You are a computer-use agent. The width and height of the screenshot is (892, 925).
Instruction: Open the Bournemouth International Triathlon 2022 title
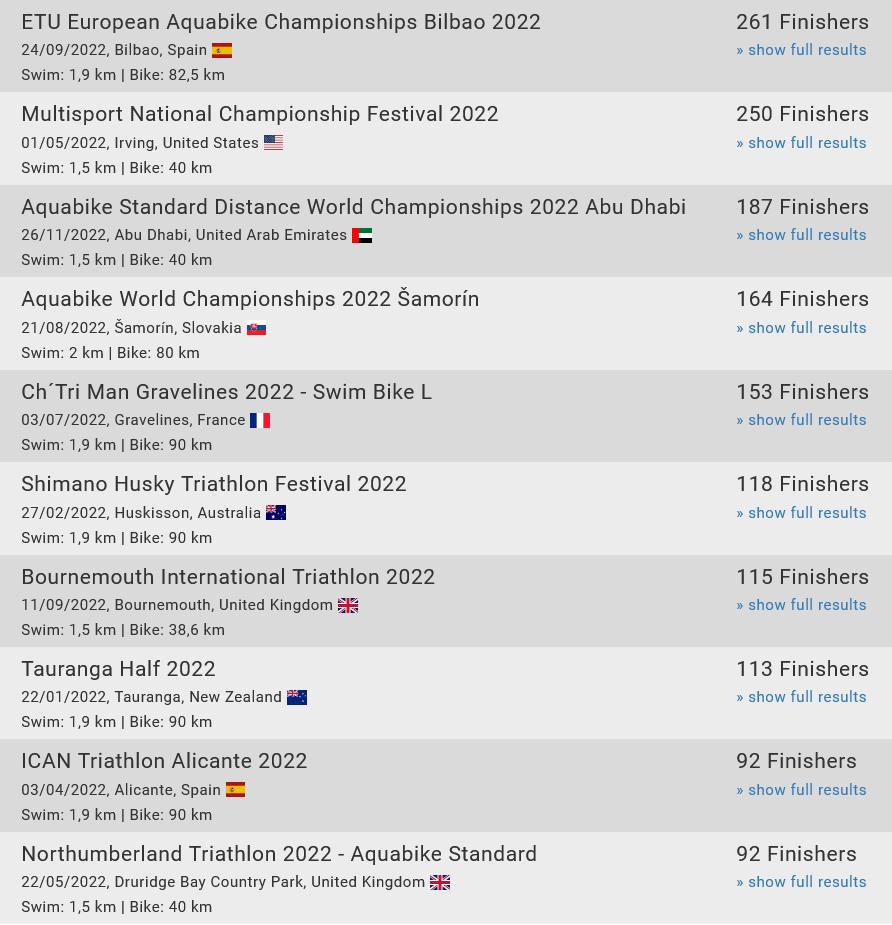coord(228,577)
